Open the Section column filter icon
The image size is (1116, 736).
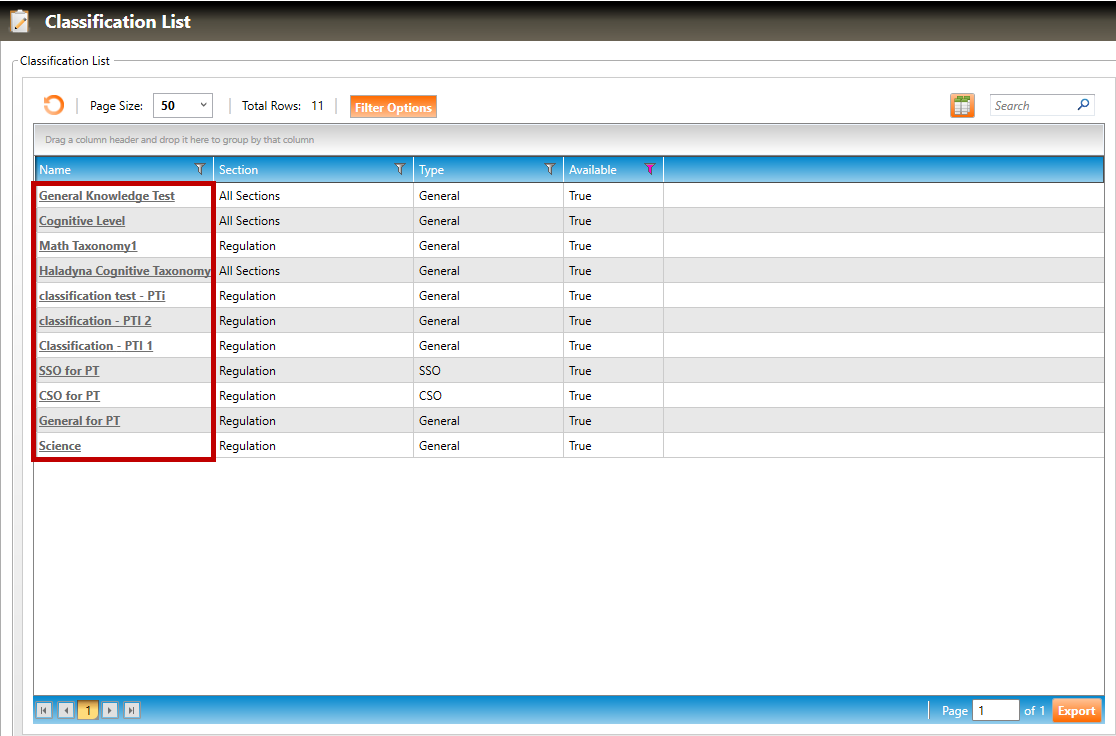pos(400,170)
